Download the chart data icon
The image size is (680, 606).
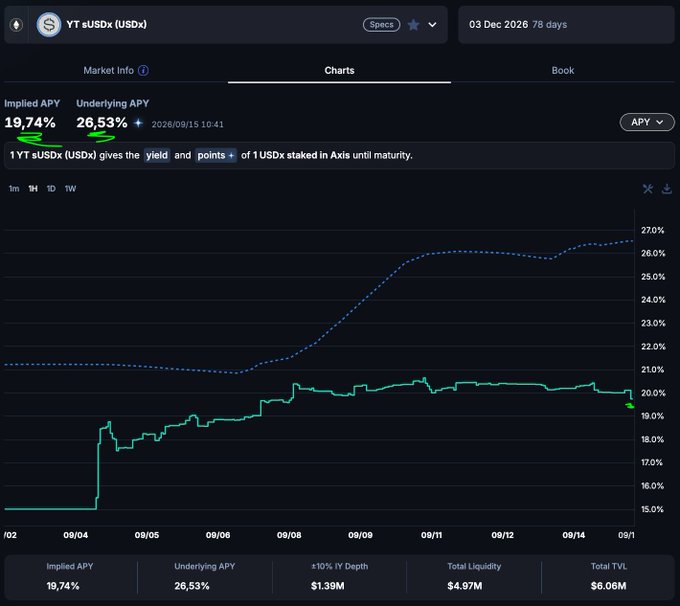pyautogui.click(x=667, y=189)
